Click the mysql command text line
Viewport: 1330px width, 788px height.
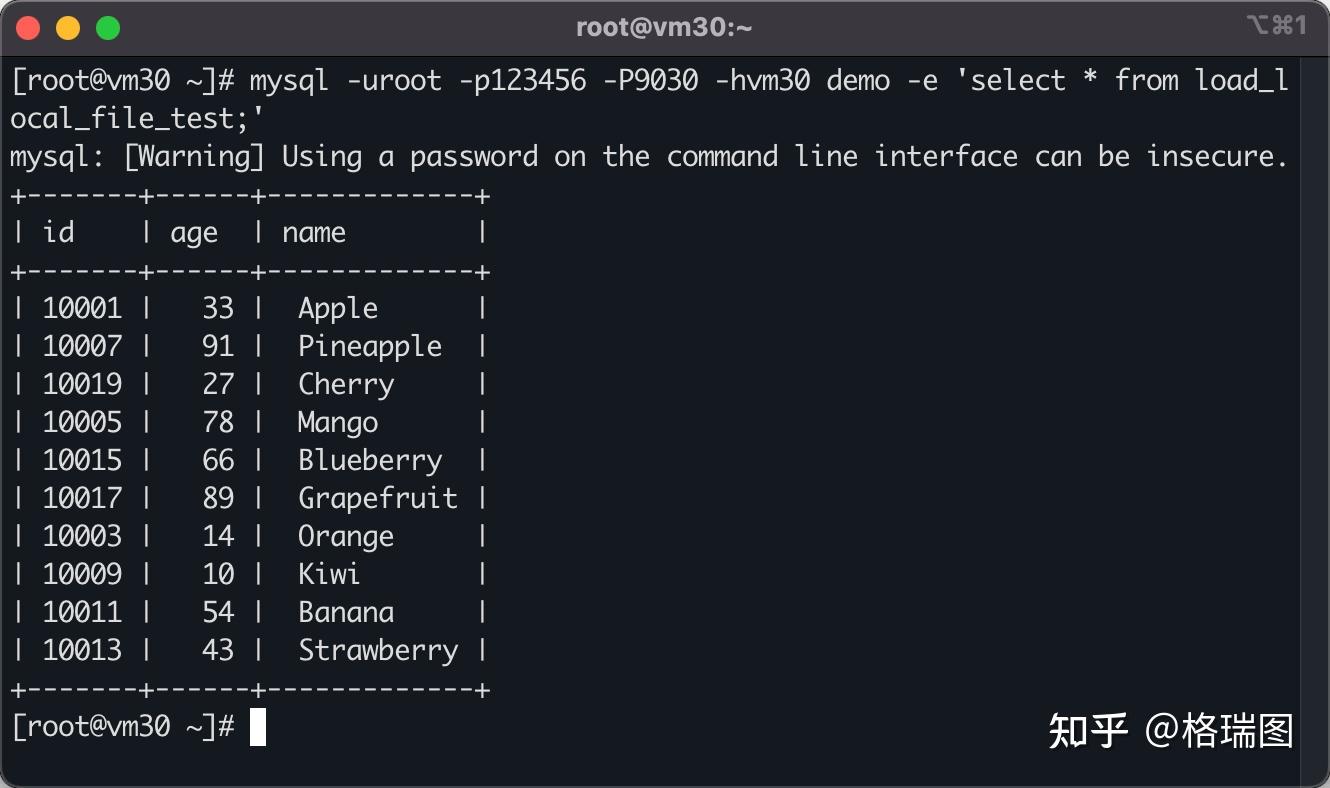(x=648, y=81)
